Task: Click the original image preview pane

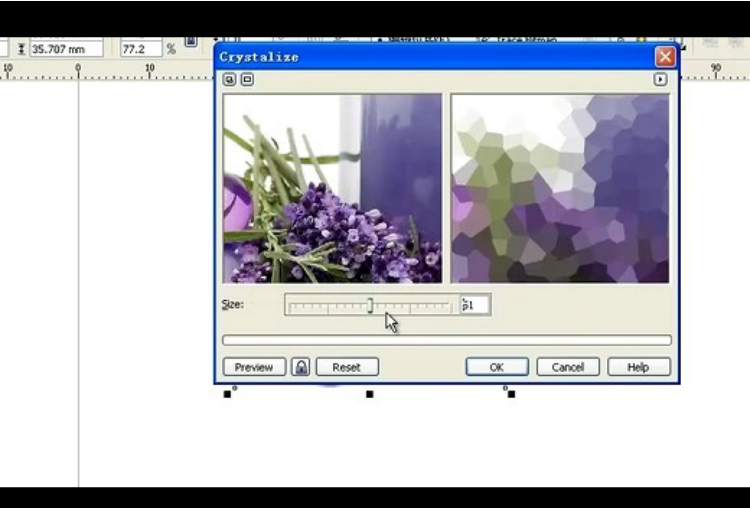Action: click(332, 188)
